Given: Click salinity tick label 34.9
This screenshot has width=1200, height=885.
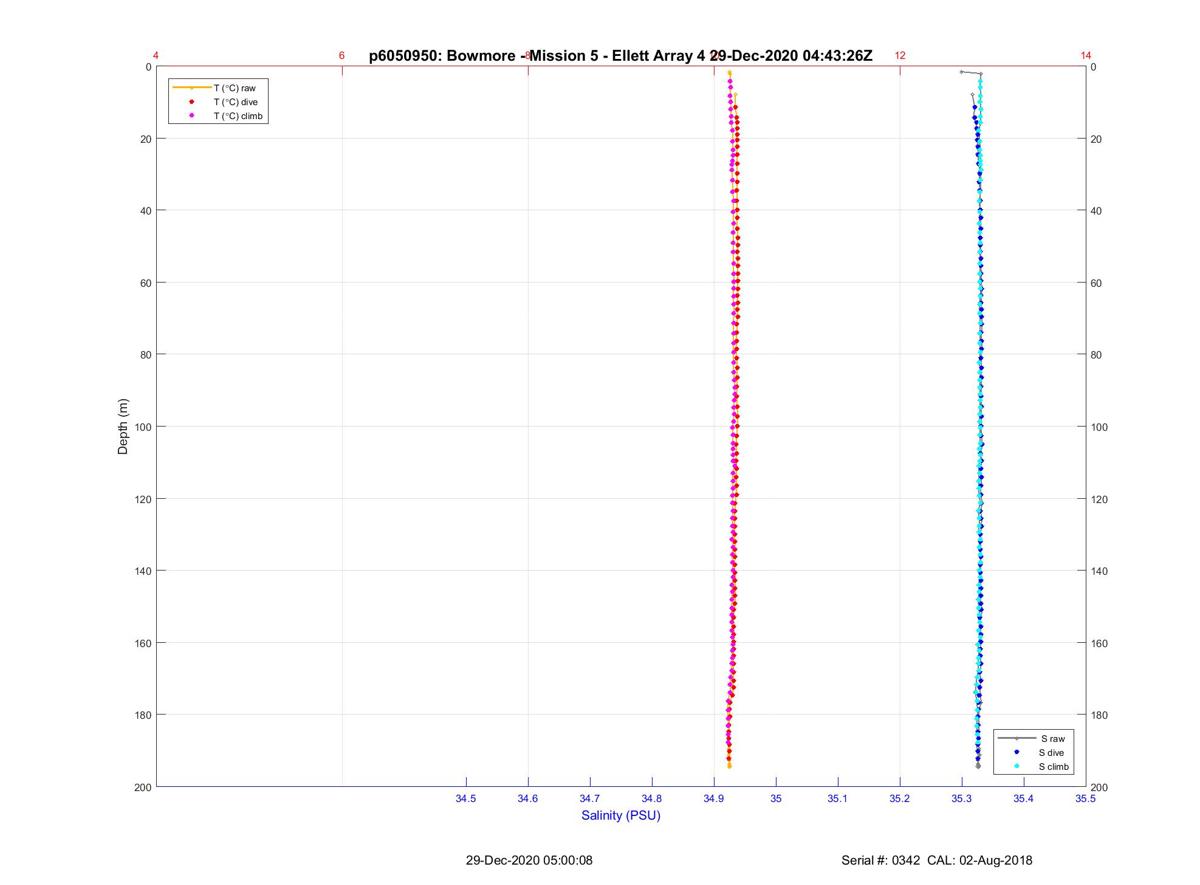Looking at the screenshot, I should pos(714,798).
